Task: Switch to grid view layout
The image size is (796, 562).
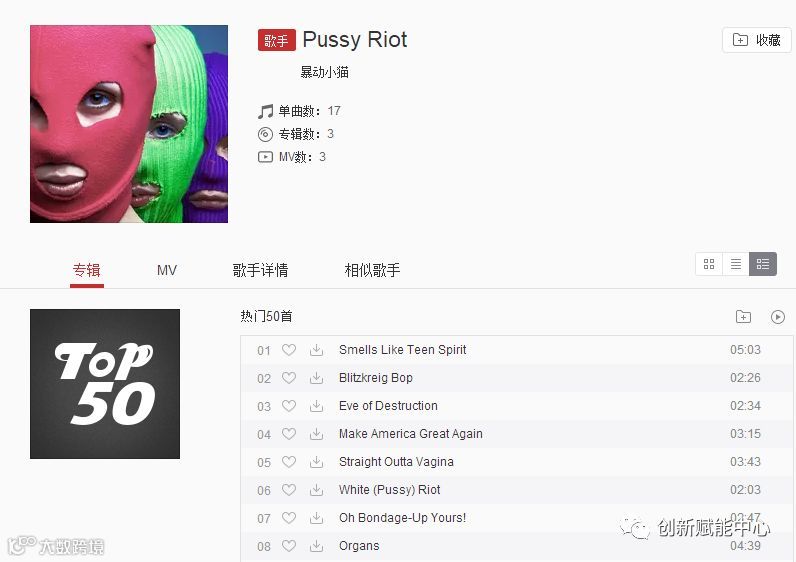Action: (709, 264)
